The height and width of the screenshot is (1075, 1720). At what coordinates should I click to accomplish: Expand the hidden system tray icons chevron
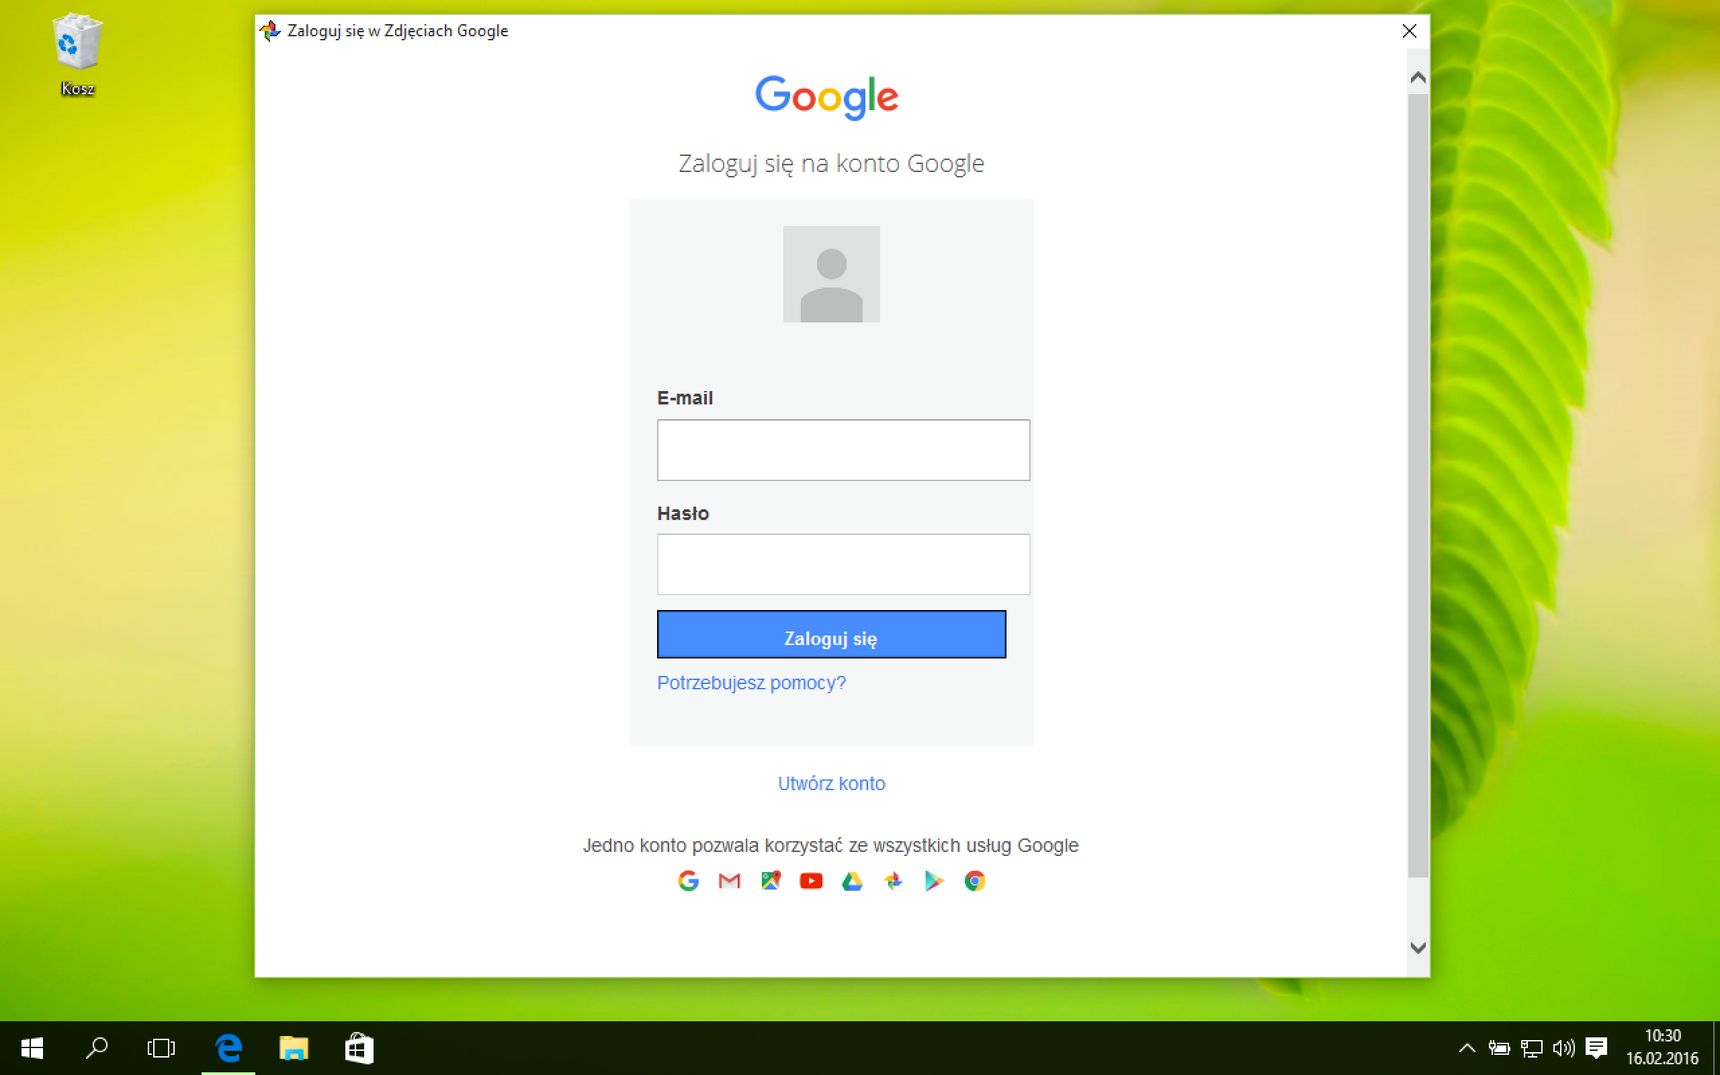(1467, 1048)
